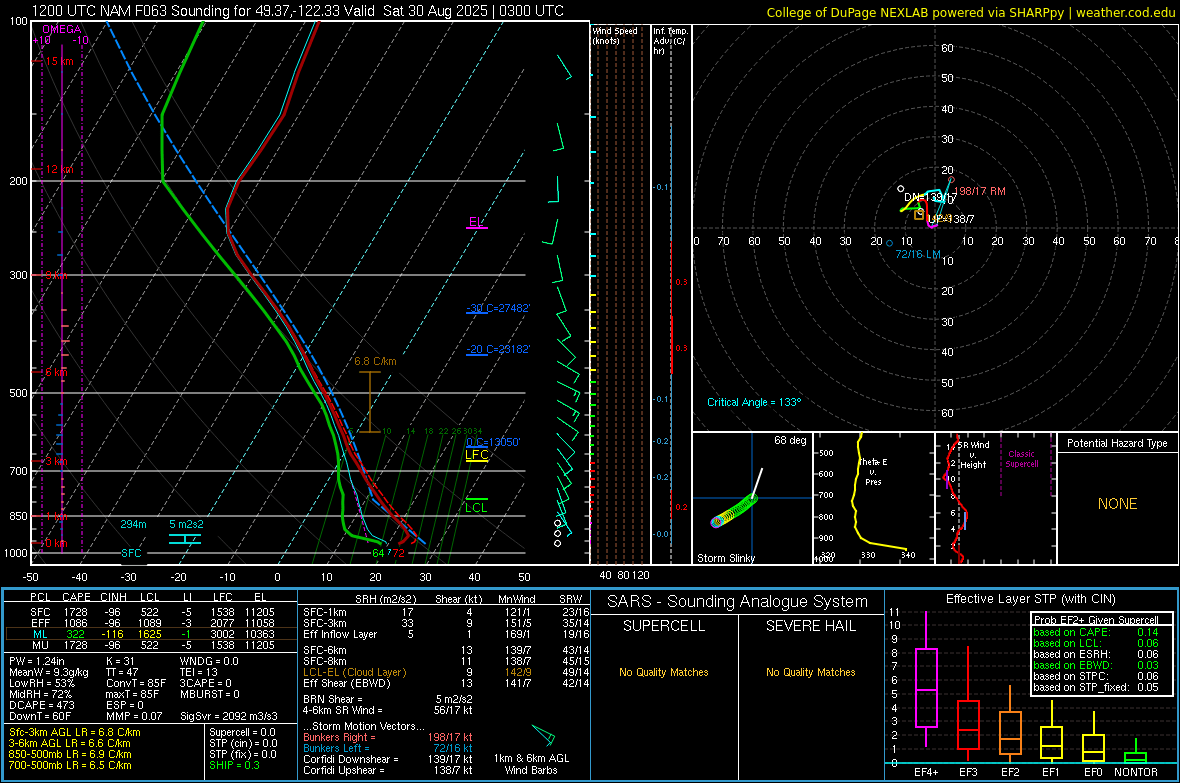Screen dimensions: 1180x783
Task: Click the '0 C=13050'' freezing level label
Action: click(493, 442)
